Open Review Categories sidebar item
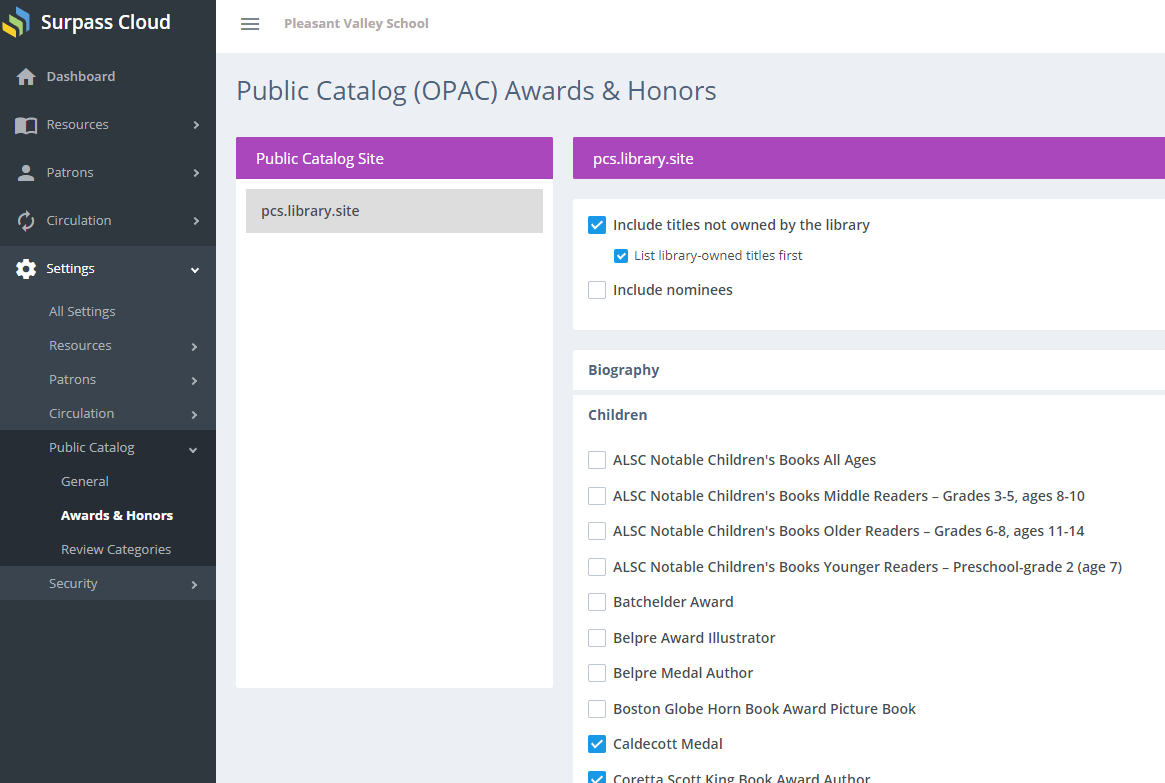Viewport: 1165px width, 783px height. [x=116, y=550]
